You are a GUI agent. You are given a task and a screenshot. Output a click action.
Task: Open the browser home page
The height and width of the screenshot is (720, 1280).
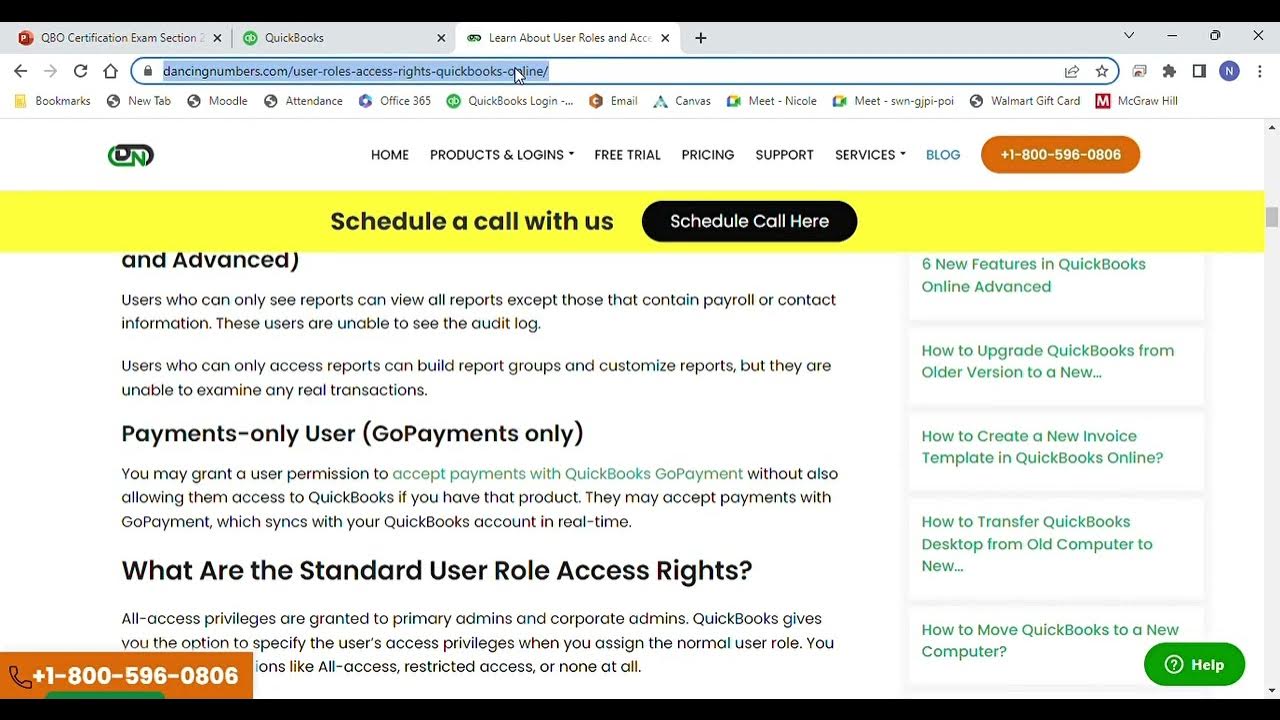pos(110,71)
